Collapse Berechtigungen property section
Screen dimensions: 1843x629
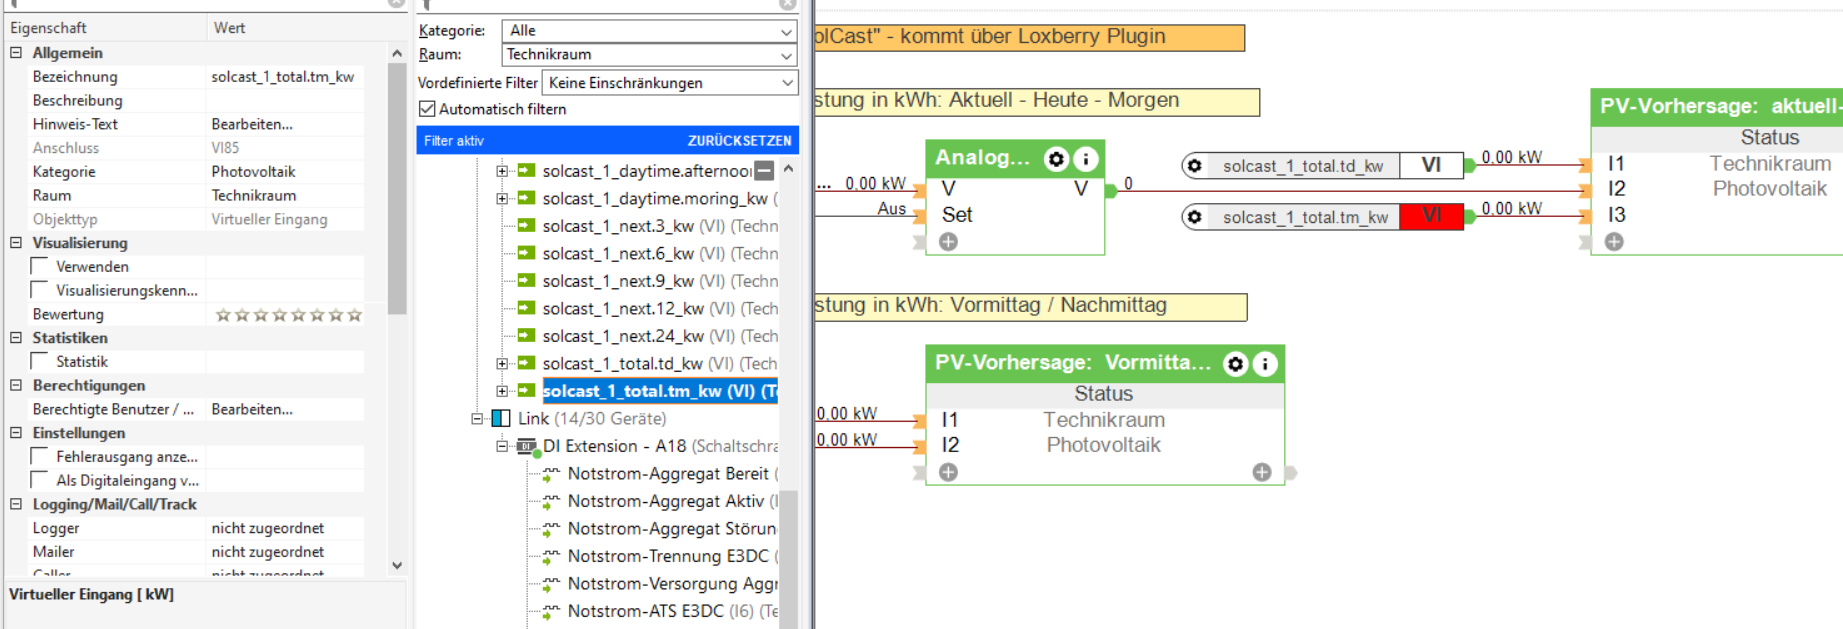tap(16, 385)
